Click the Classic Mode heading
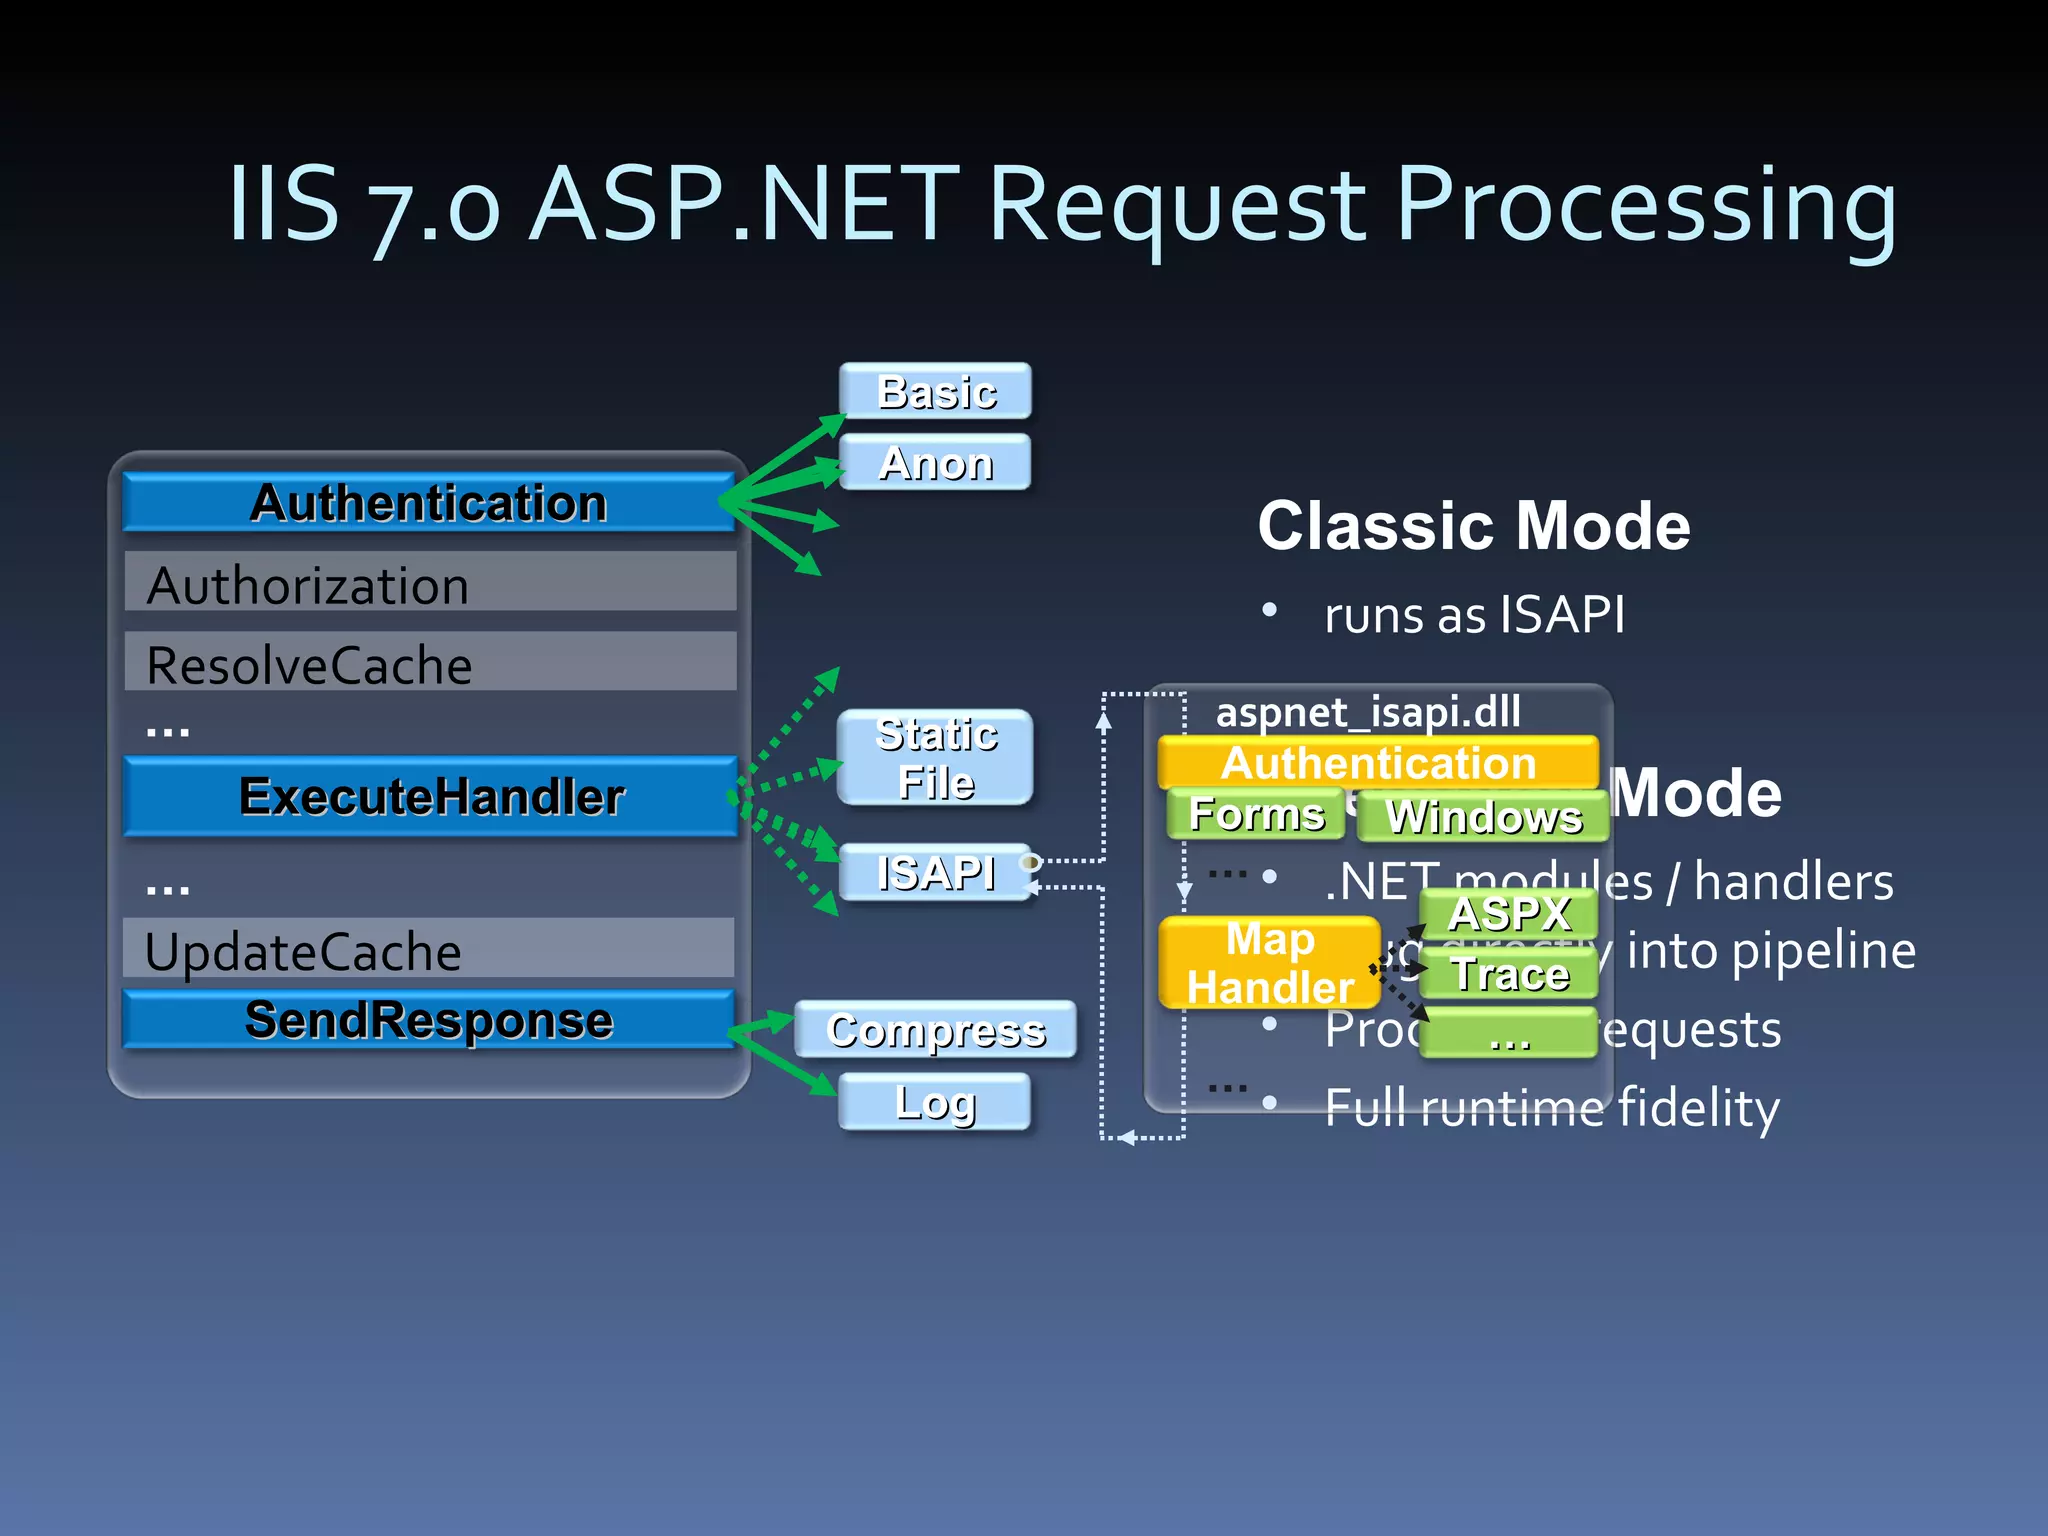Screen dimensions: 2048x1536 point(1473,525)
